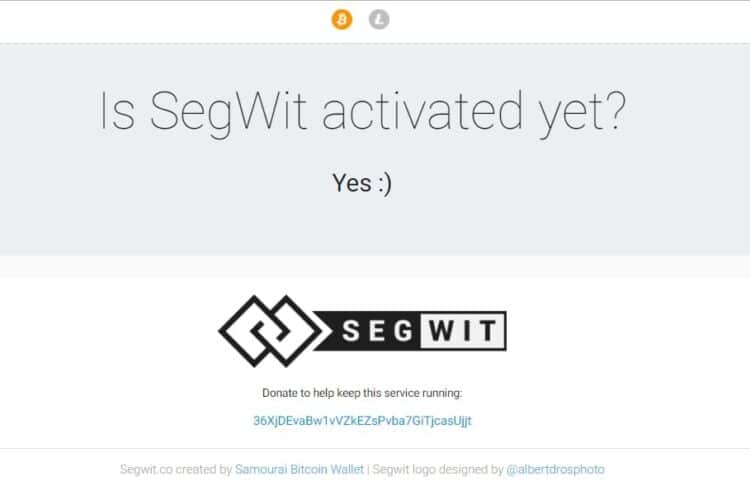Click the word "yet?" in the headline
Screen dimensions: 750x495
coord(580,114)
